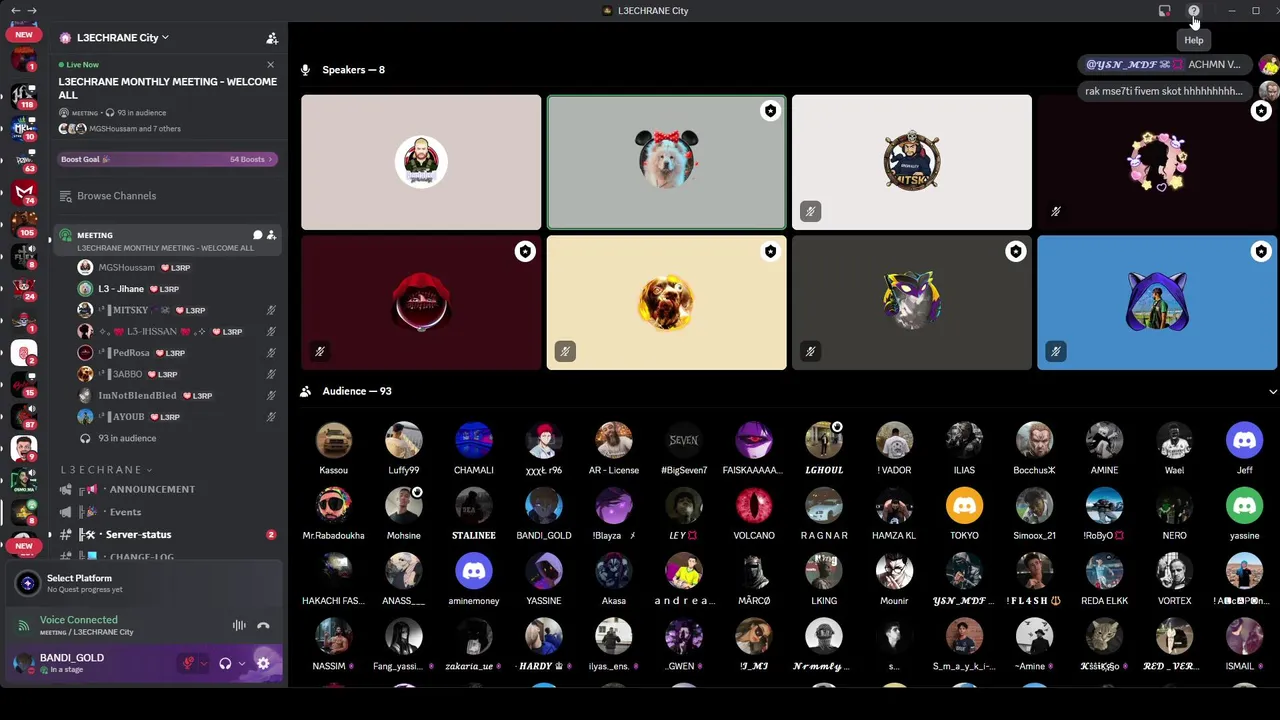Open Select Platform quest prompt

145,583
